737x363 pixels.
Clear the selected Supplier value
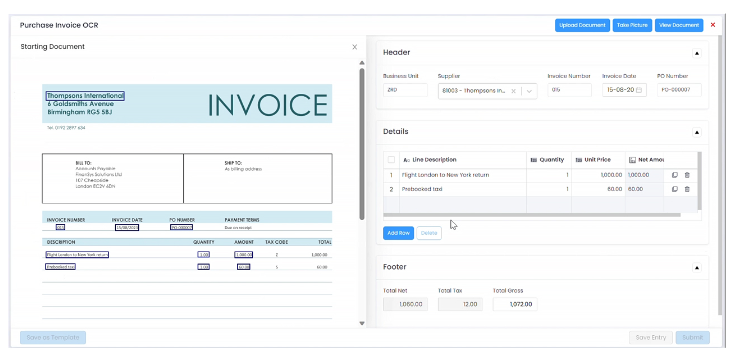coord(513,91)
